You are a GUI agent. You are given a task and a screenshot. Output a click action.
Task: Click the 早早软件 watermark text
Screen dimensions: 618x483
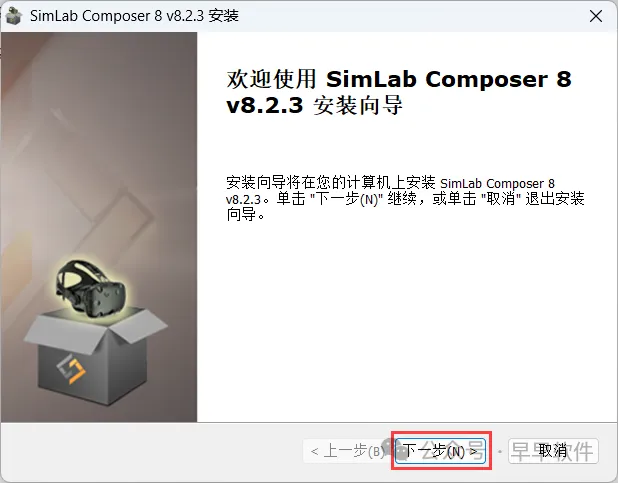coord(552,451)
